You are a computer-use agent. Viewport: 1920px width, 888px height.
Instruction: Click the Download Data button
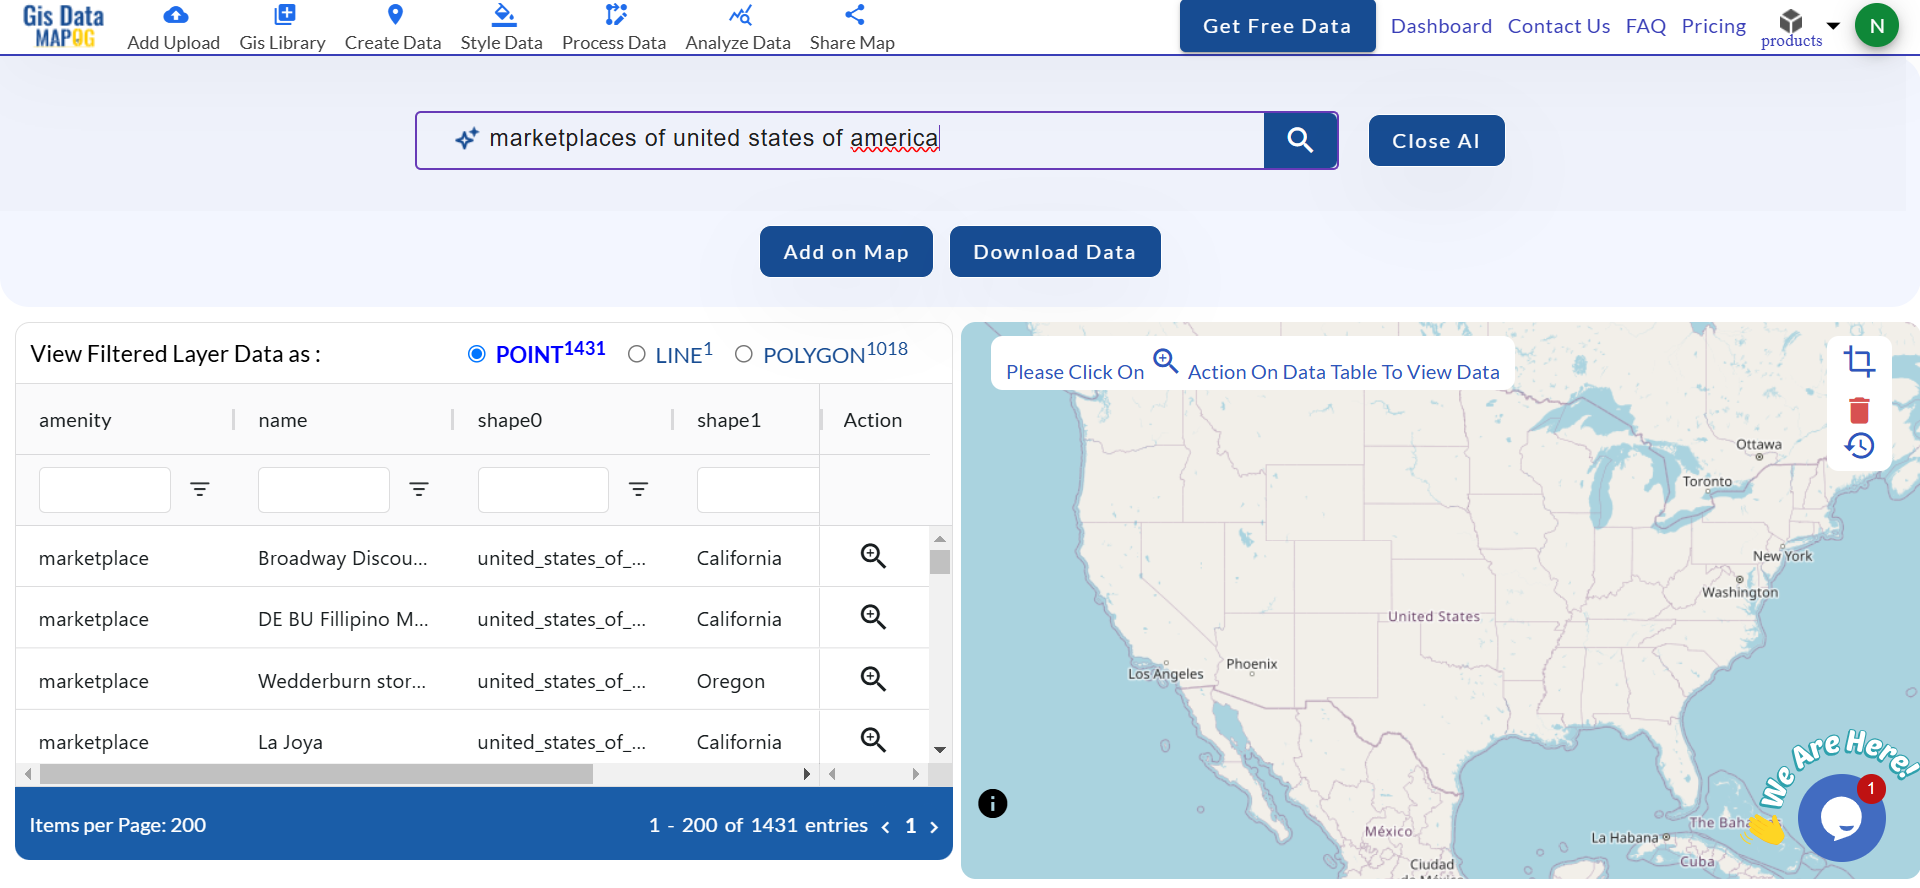tap(1055, 252)
